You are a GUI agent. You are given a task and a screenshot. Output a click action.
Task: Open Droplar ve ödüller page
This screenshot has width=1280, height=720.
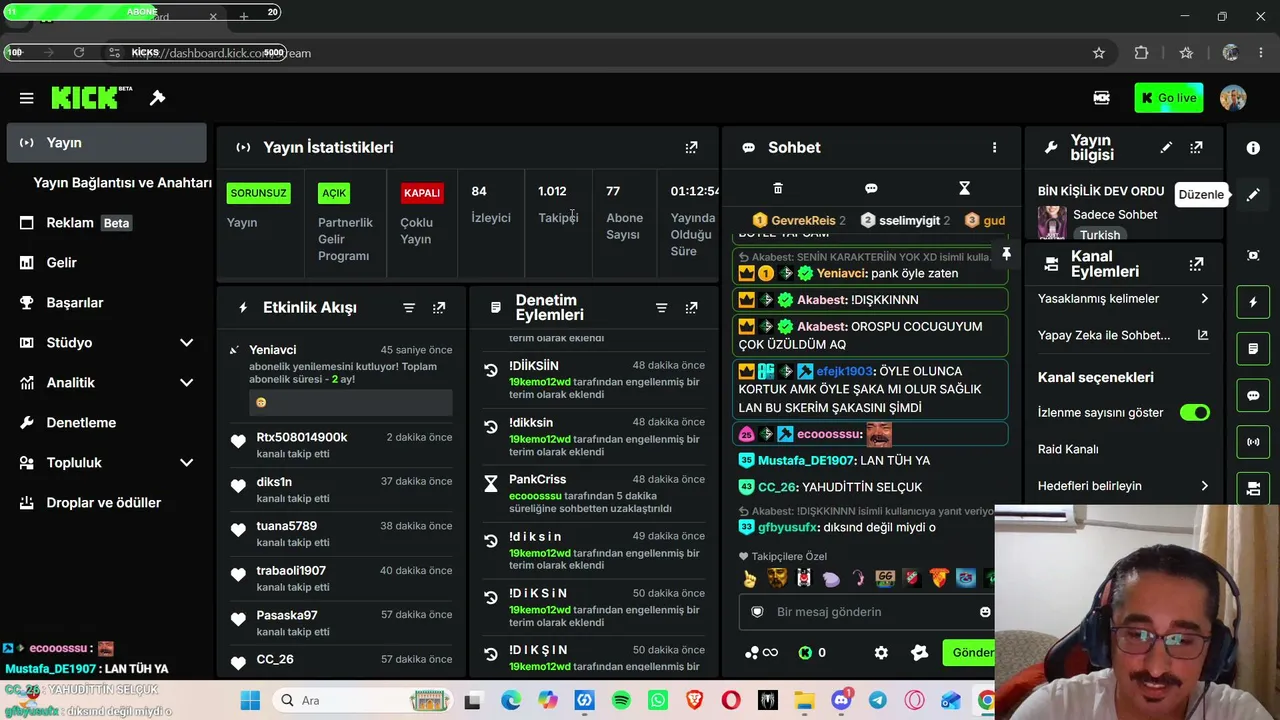pos(106,503)
